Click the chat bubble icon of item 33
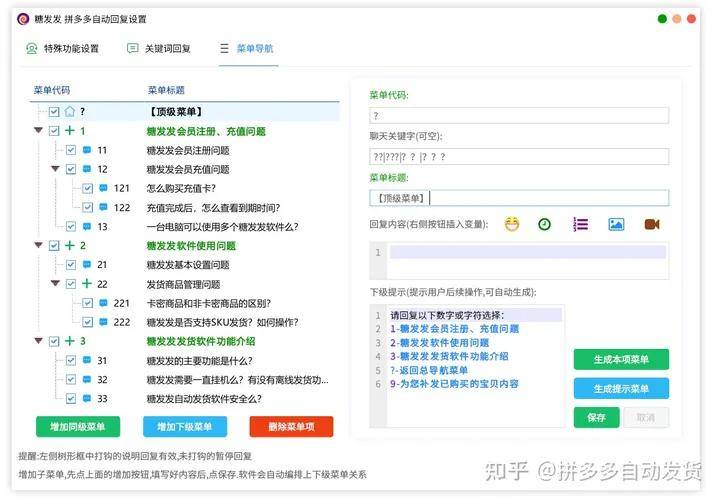The height and width of the screenshot is (500, 720). [87, 399]
